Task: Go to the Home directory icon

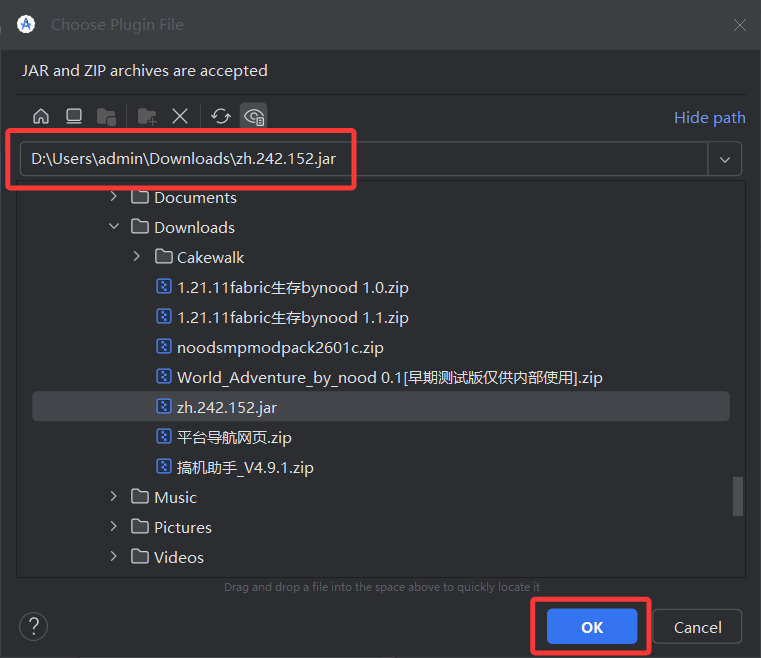Action: point(41,117)
